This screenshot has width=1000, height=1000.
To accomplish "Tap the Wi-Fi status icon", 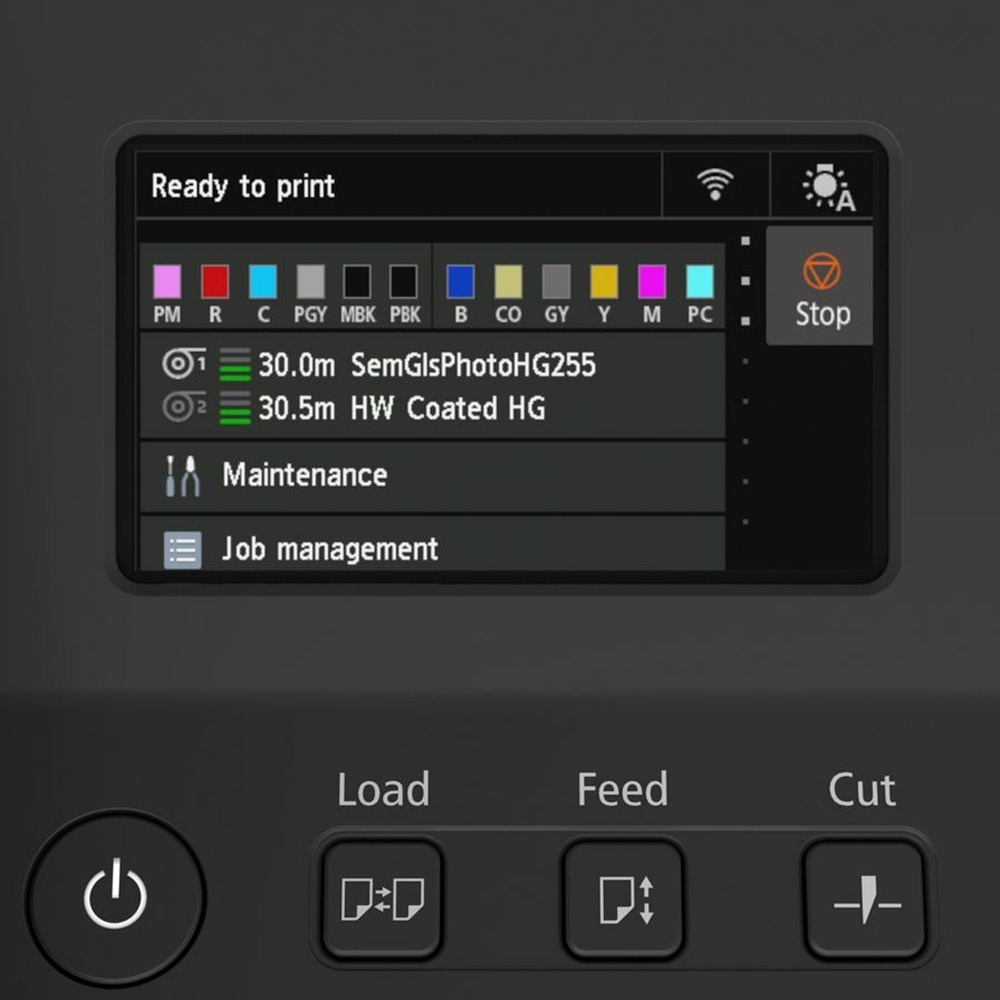I will [x=715, y=185].
